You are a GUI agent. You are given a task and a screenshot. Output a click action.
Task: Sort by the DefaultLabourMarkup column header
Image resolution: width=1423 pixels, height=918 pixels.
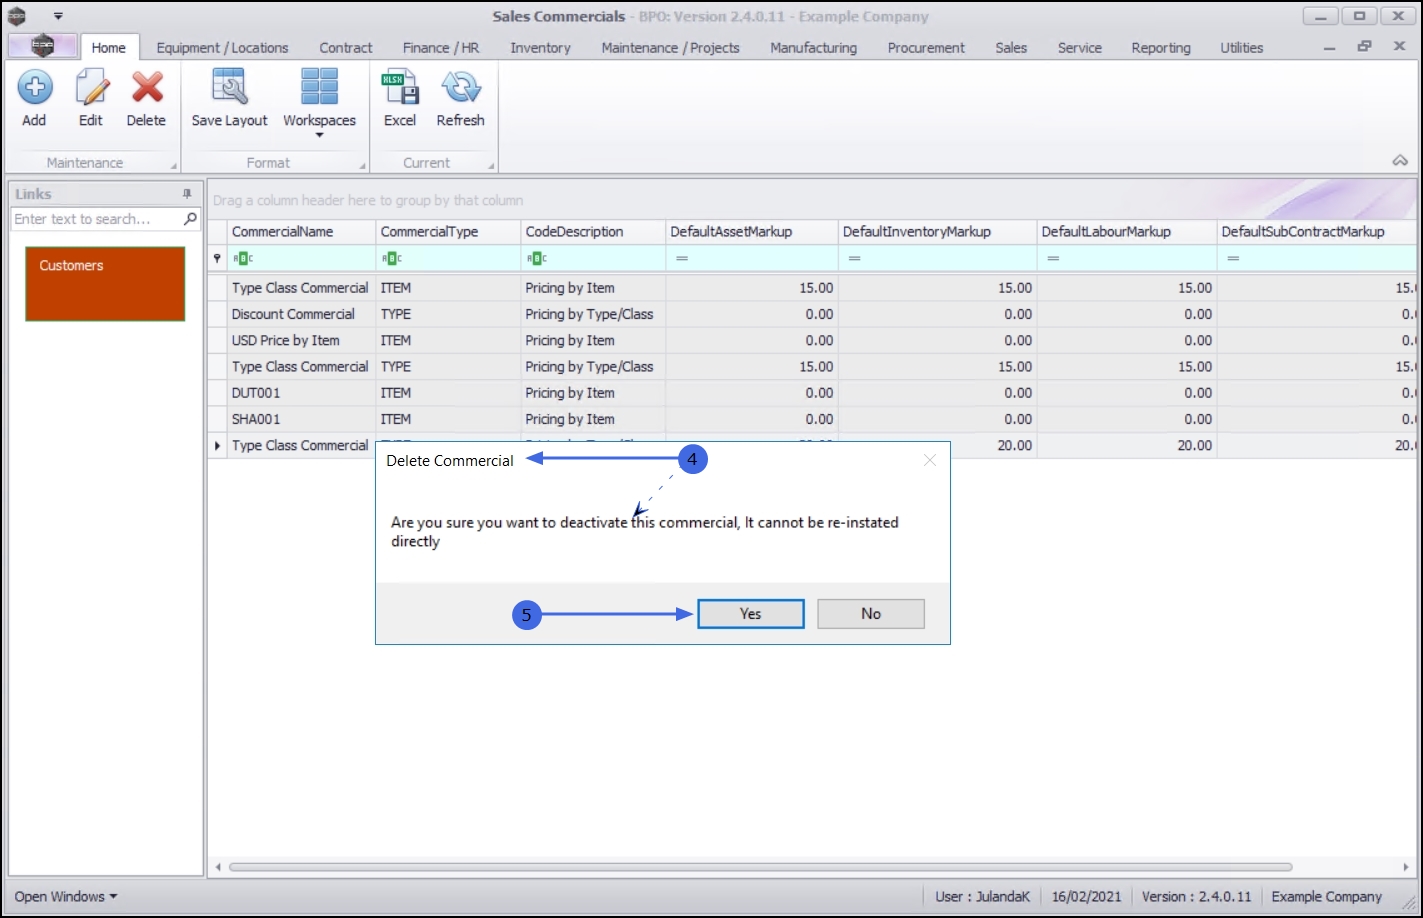coord(1127,232)
